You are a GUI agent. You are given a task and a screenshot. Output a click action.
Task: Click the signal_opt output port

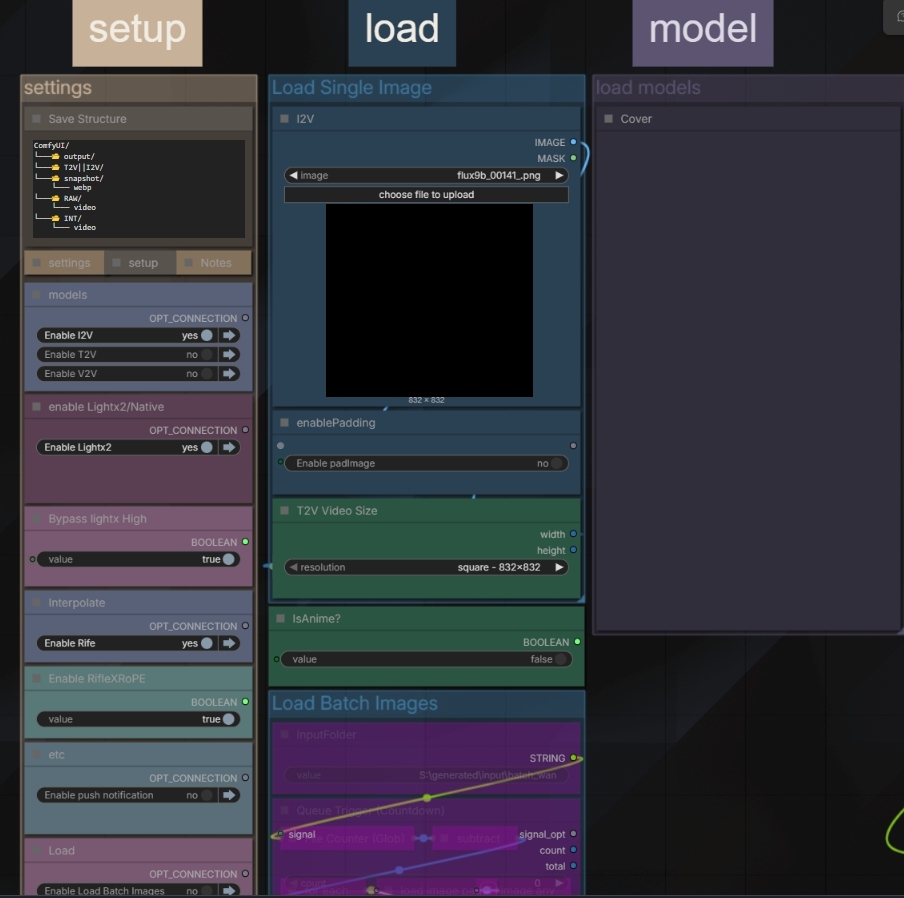573,833
